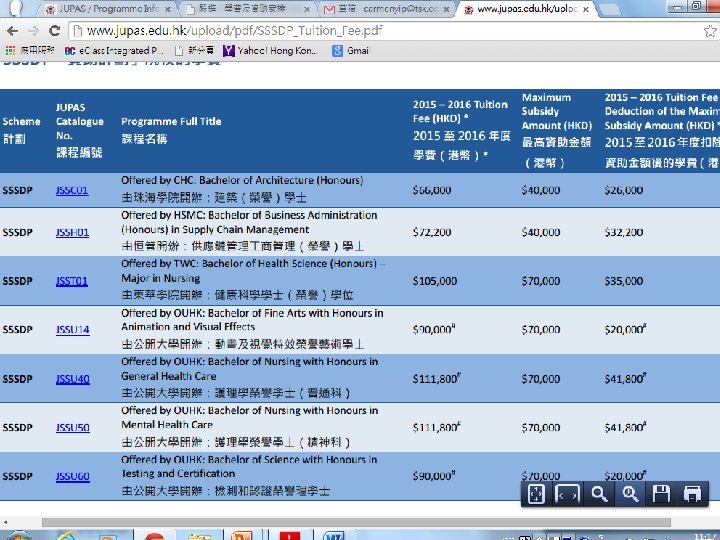Viewport: 720px width, 540px height.
Task: Click the $105,000 tuition fee cell
Action: (x=435, y=281)
